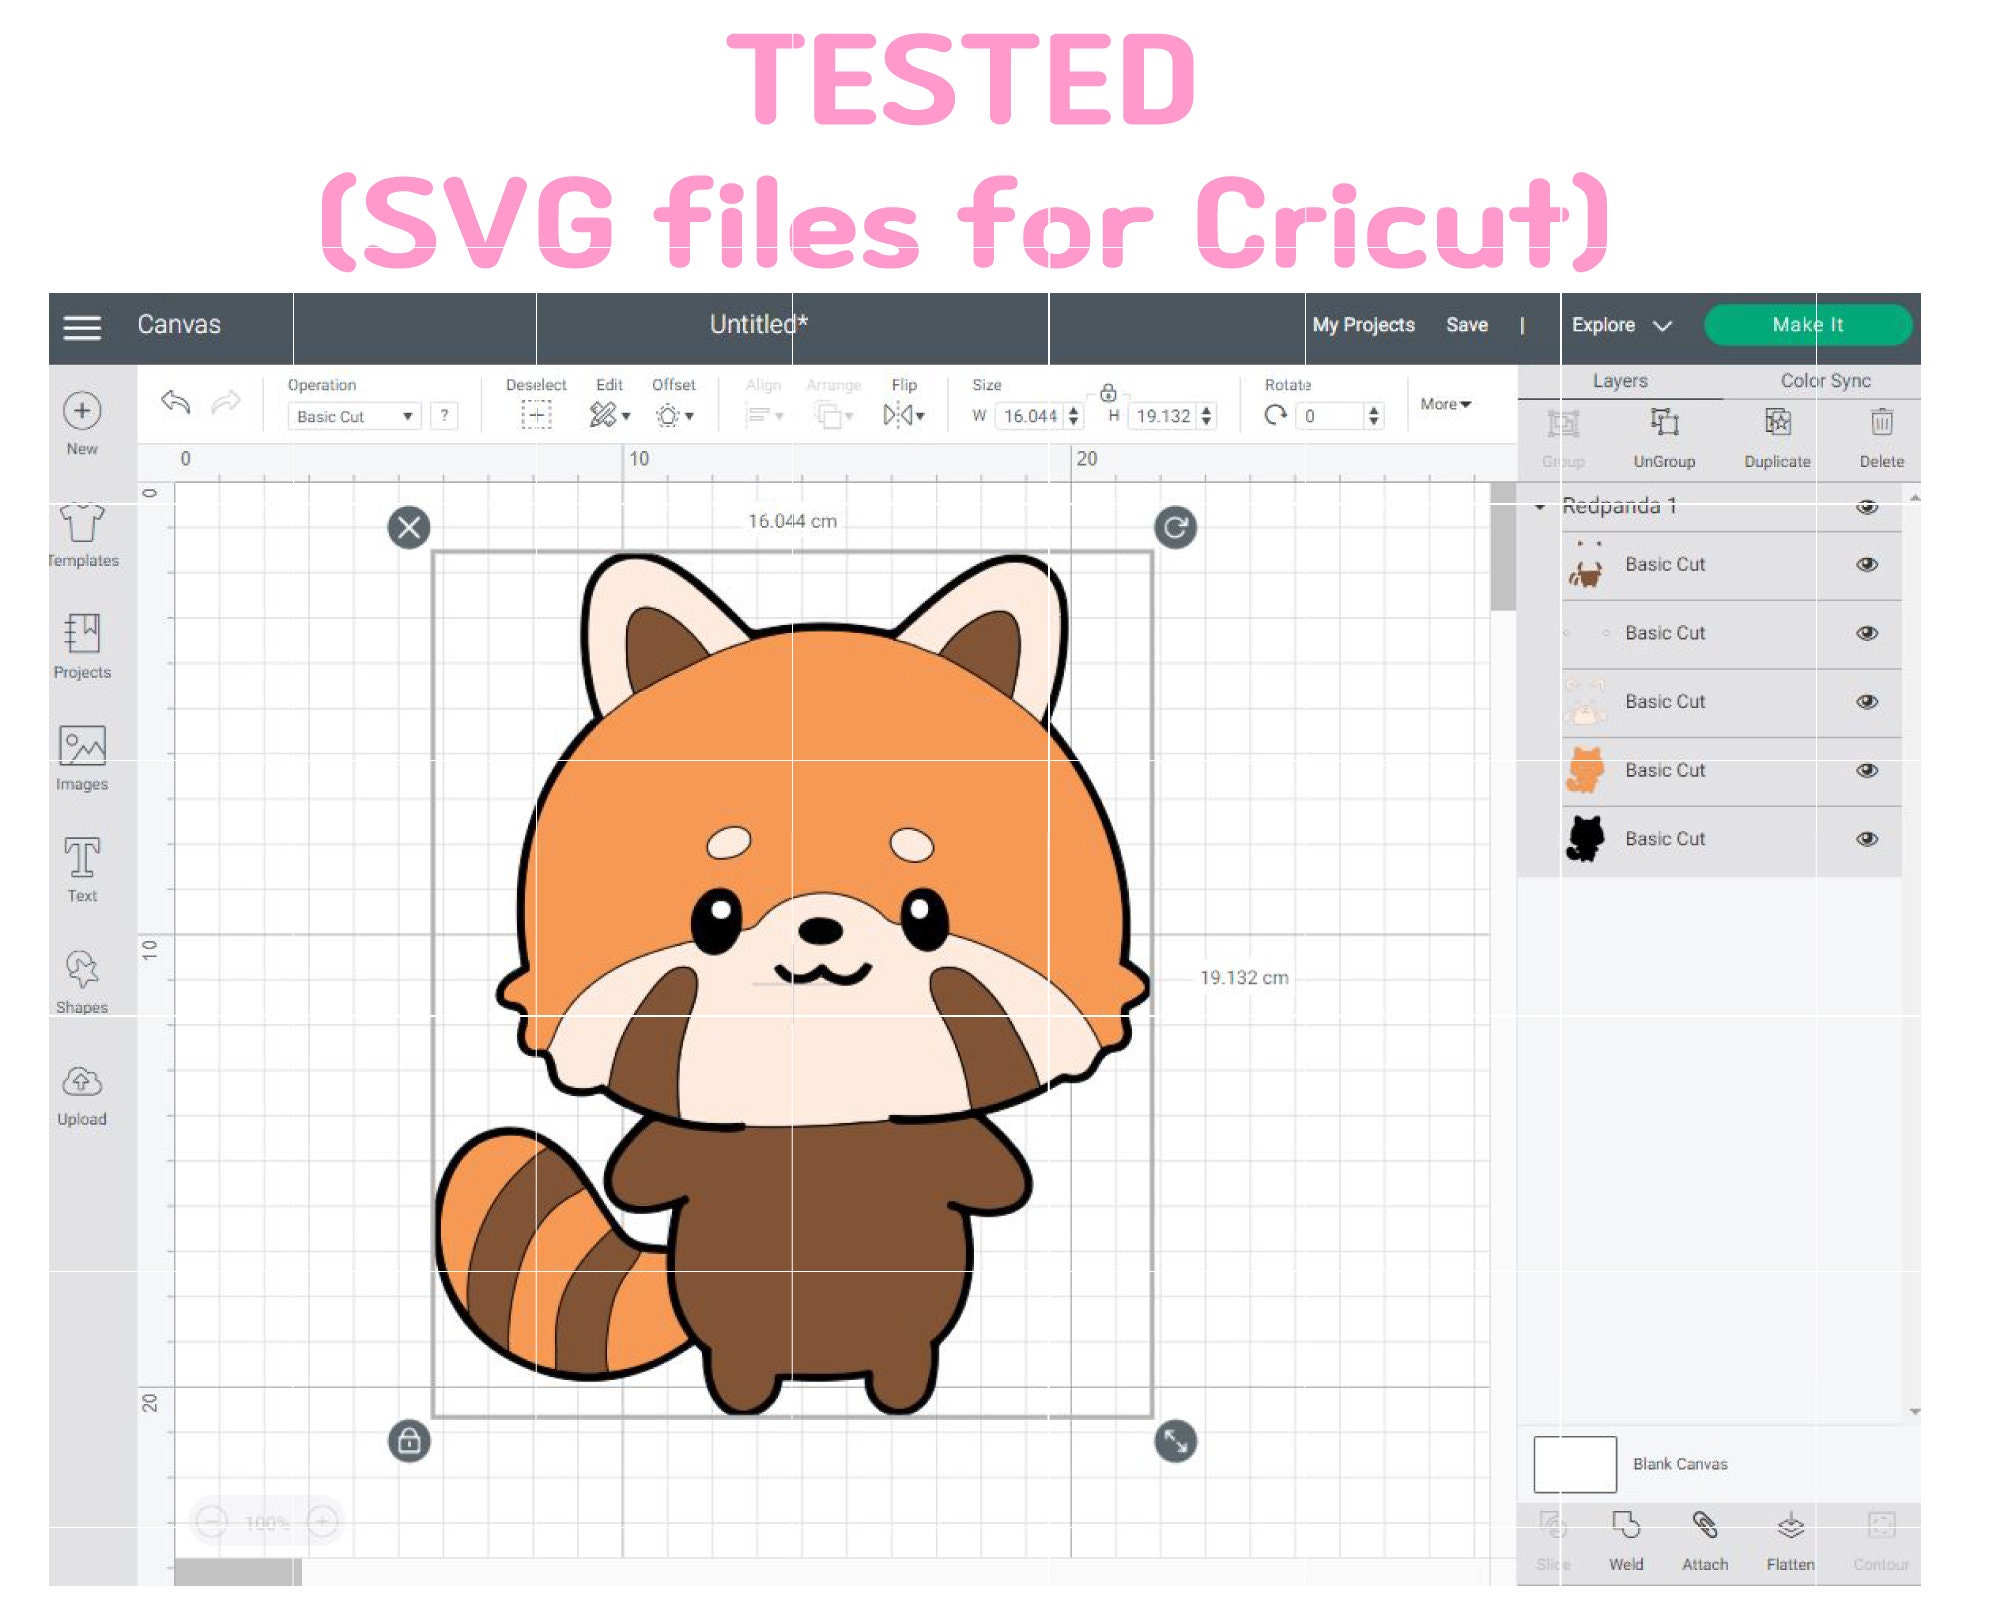This screenshot has height=1600, width=2000.
Task: Click the Blank Canvas color swatch
Action: click(1575, 1463)
